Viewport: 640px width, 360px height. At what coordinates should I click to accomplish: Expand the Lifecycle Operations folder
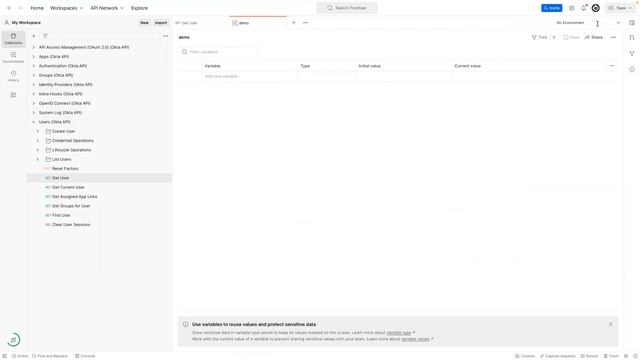point(38,150)
